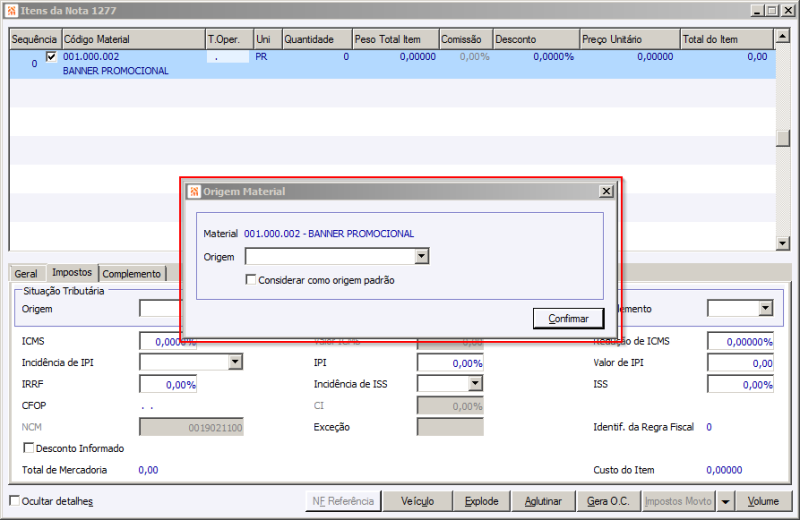
Task: Click the Uni column header
Action: point(268,39)
